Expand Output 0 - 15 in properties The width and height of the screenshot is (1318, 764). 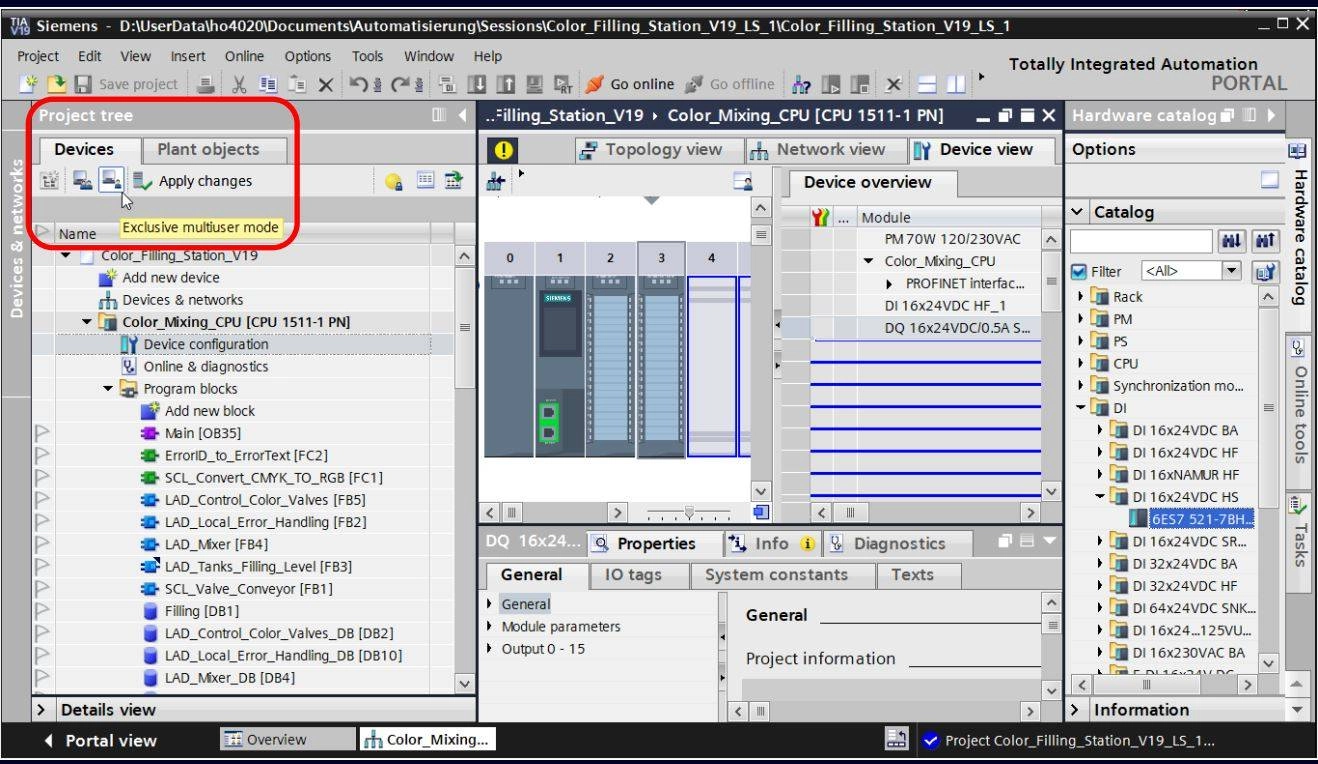pyautogui.click(x=489, y=649)
